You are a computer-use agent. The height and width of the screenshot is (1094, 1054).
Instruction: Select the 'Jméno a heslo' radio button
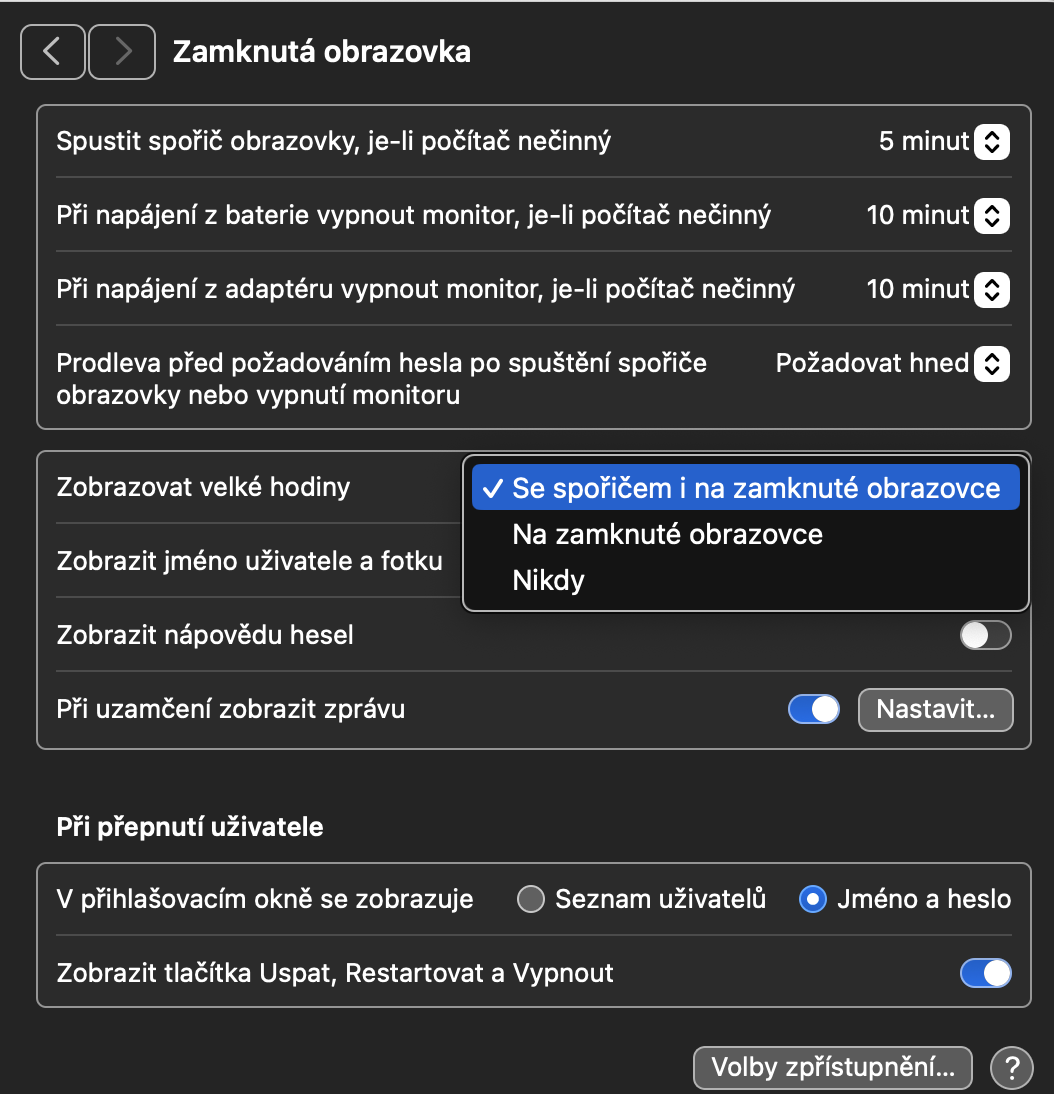pos(812,900)
